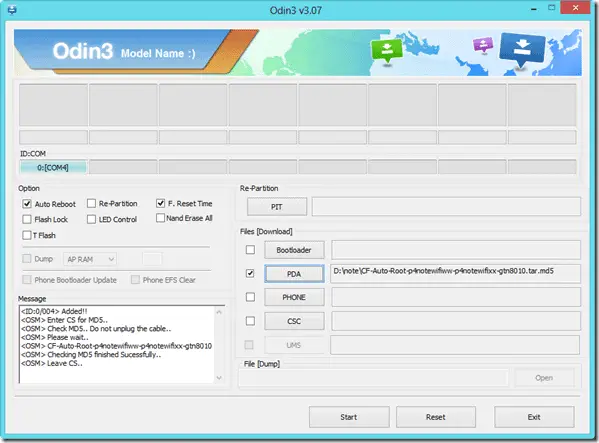Click the PIT button
This screenshot has width=599, height=443.
(x=277, y=207)
